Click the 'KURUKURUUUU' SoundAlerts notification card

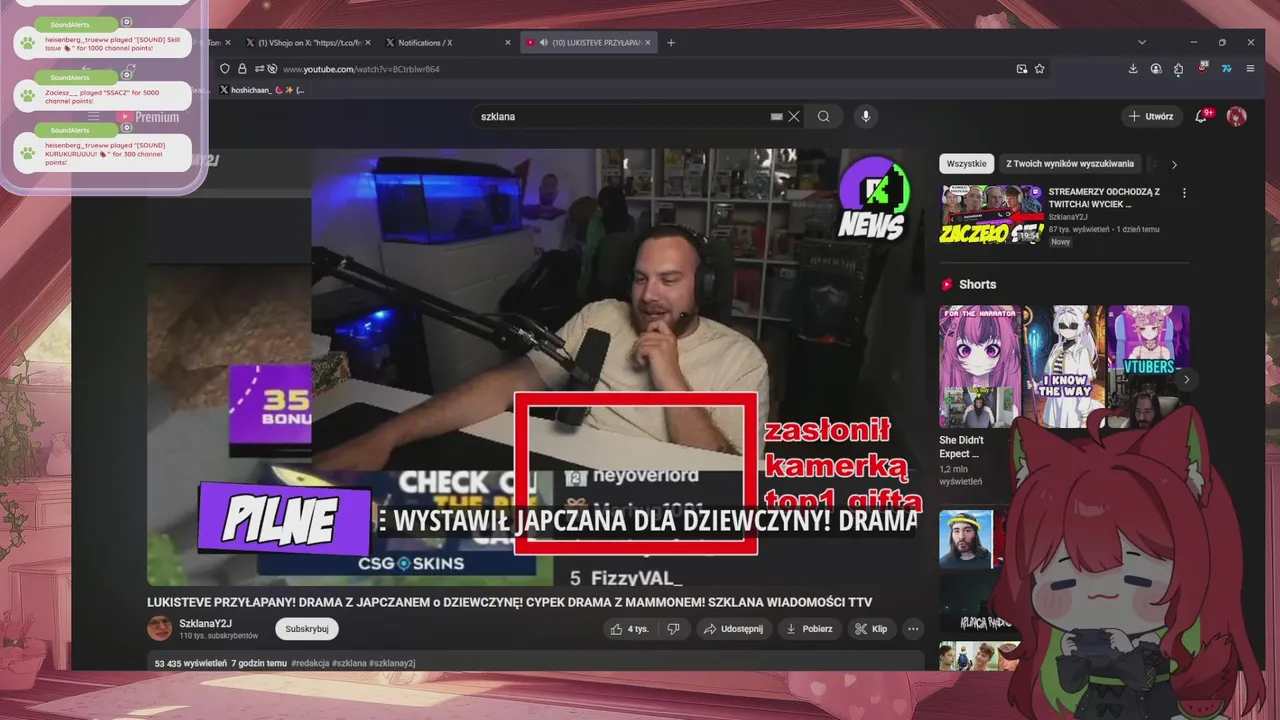pyautogui.click(x=103, y=154)
